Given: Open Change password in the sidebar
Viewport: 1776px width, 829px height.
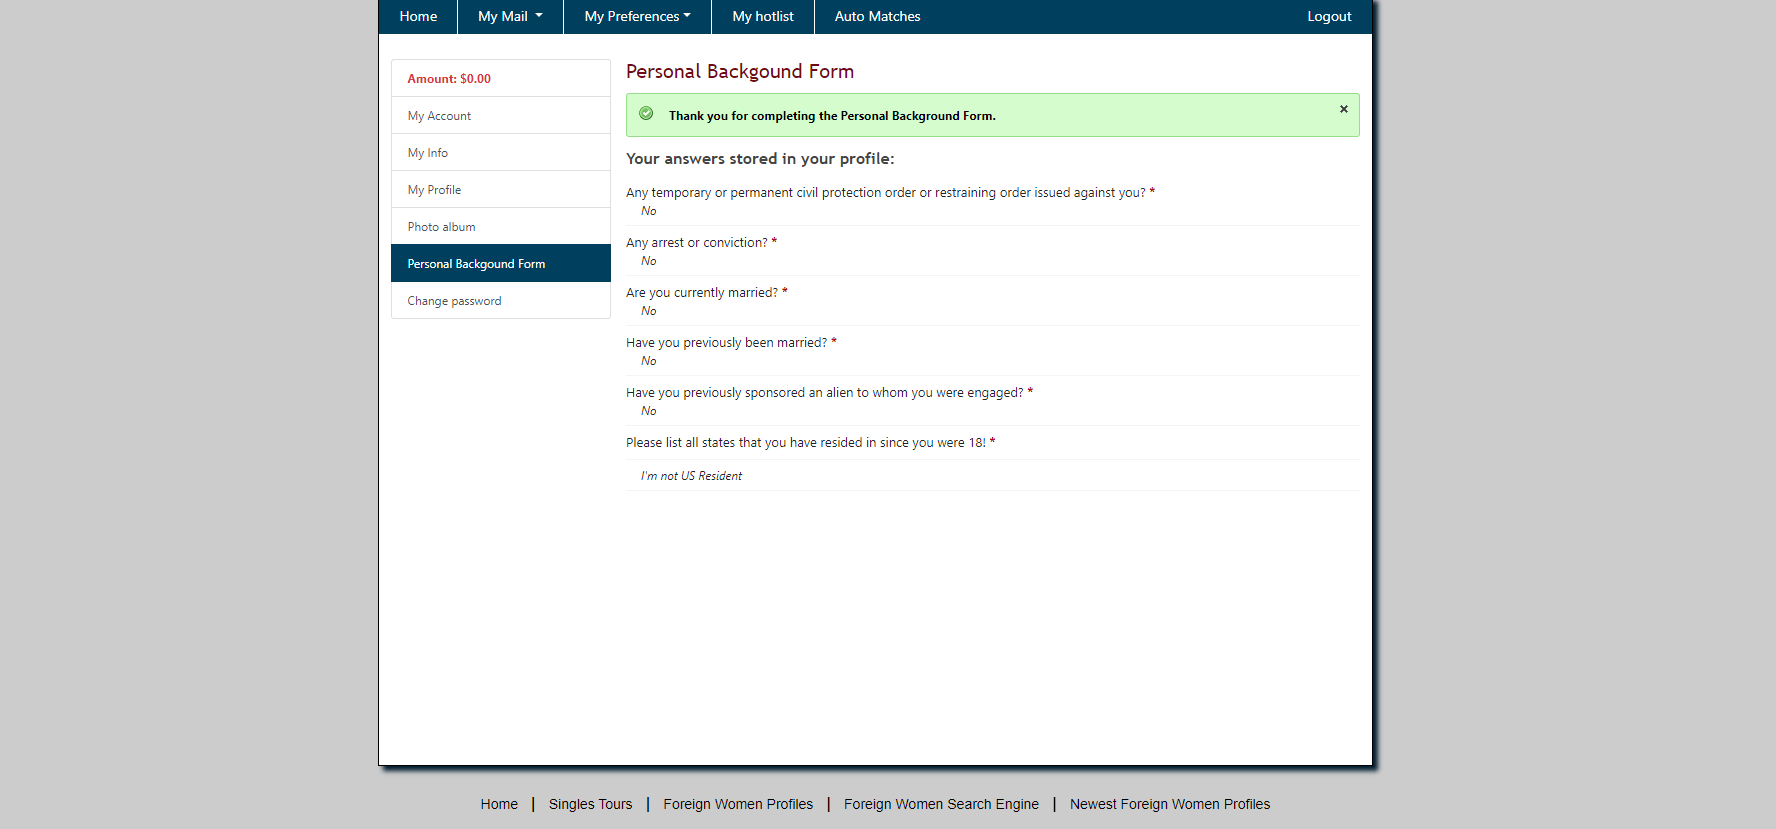Looking at the screenshot, I should pos(501,301).
